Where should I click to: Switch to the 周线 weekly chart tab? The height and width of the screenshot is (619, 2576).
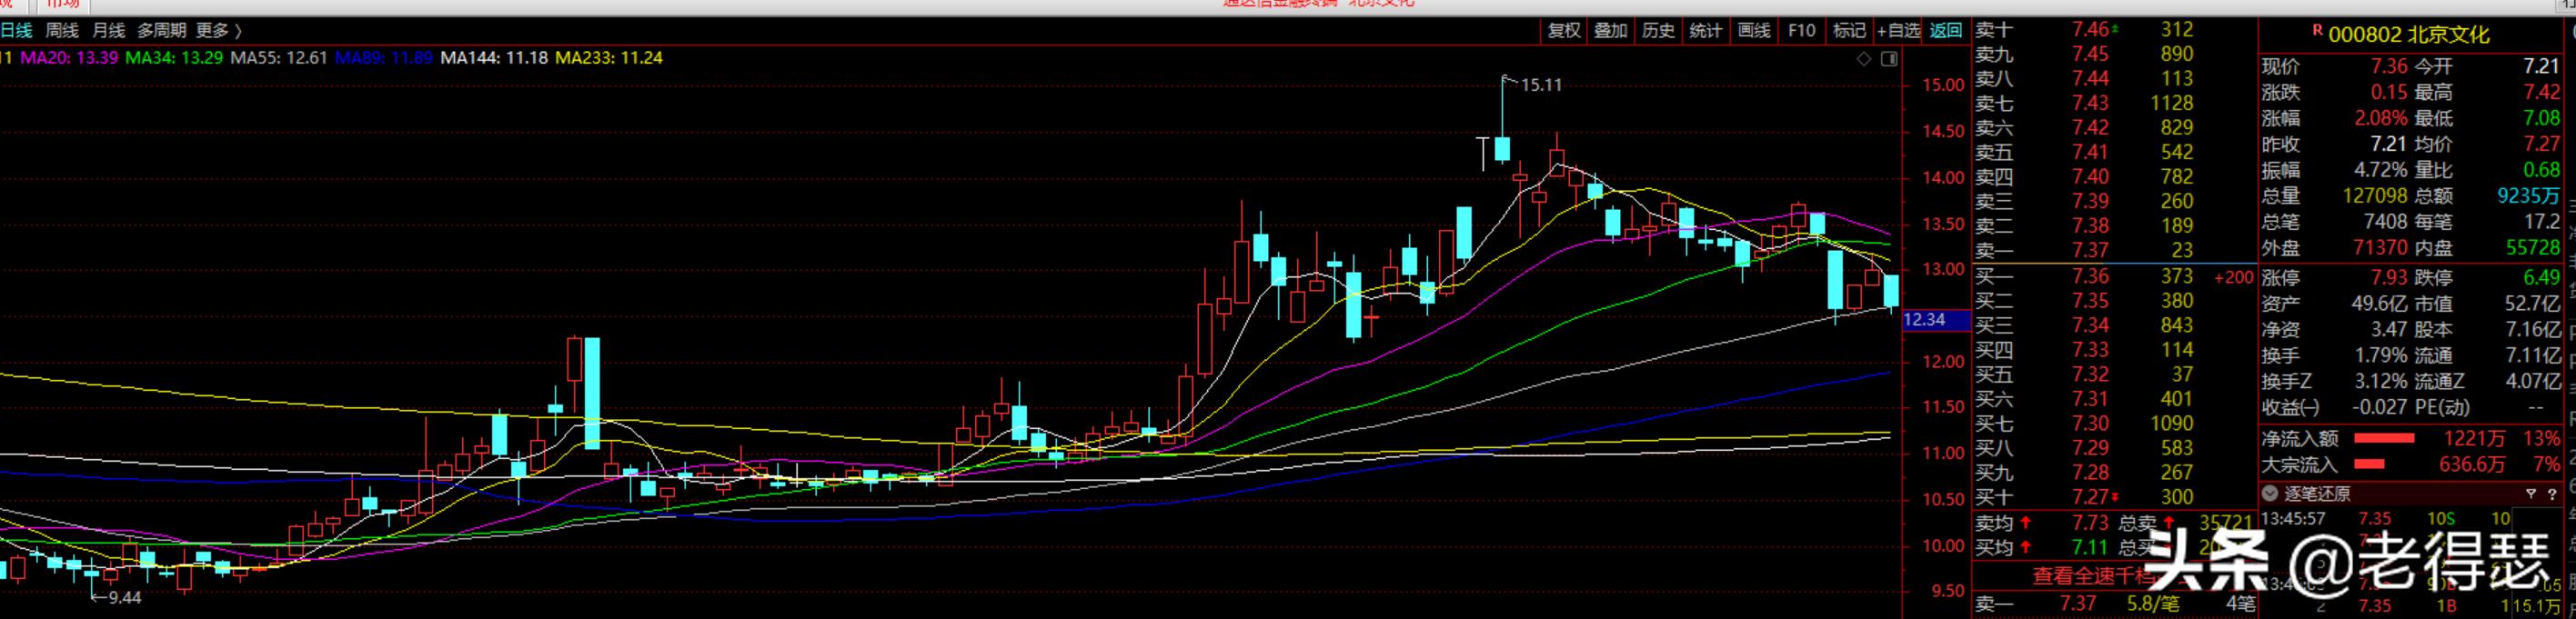click(x=62, y=31)
